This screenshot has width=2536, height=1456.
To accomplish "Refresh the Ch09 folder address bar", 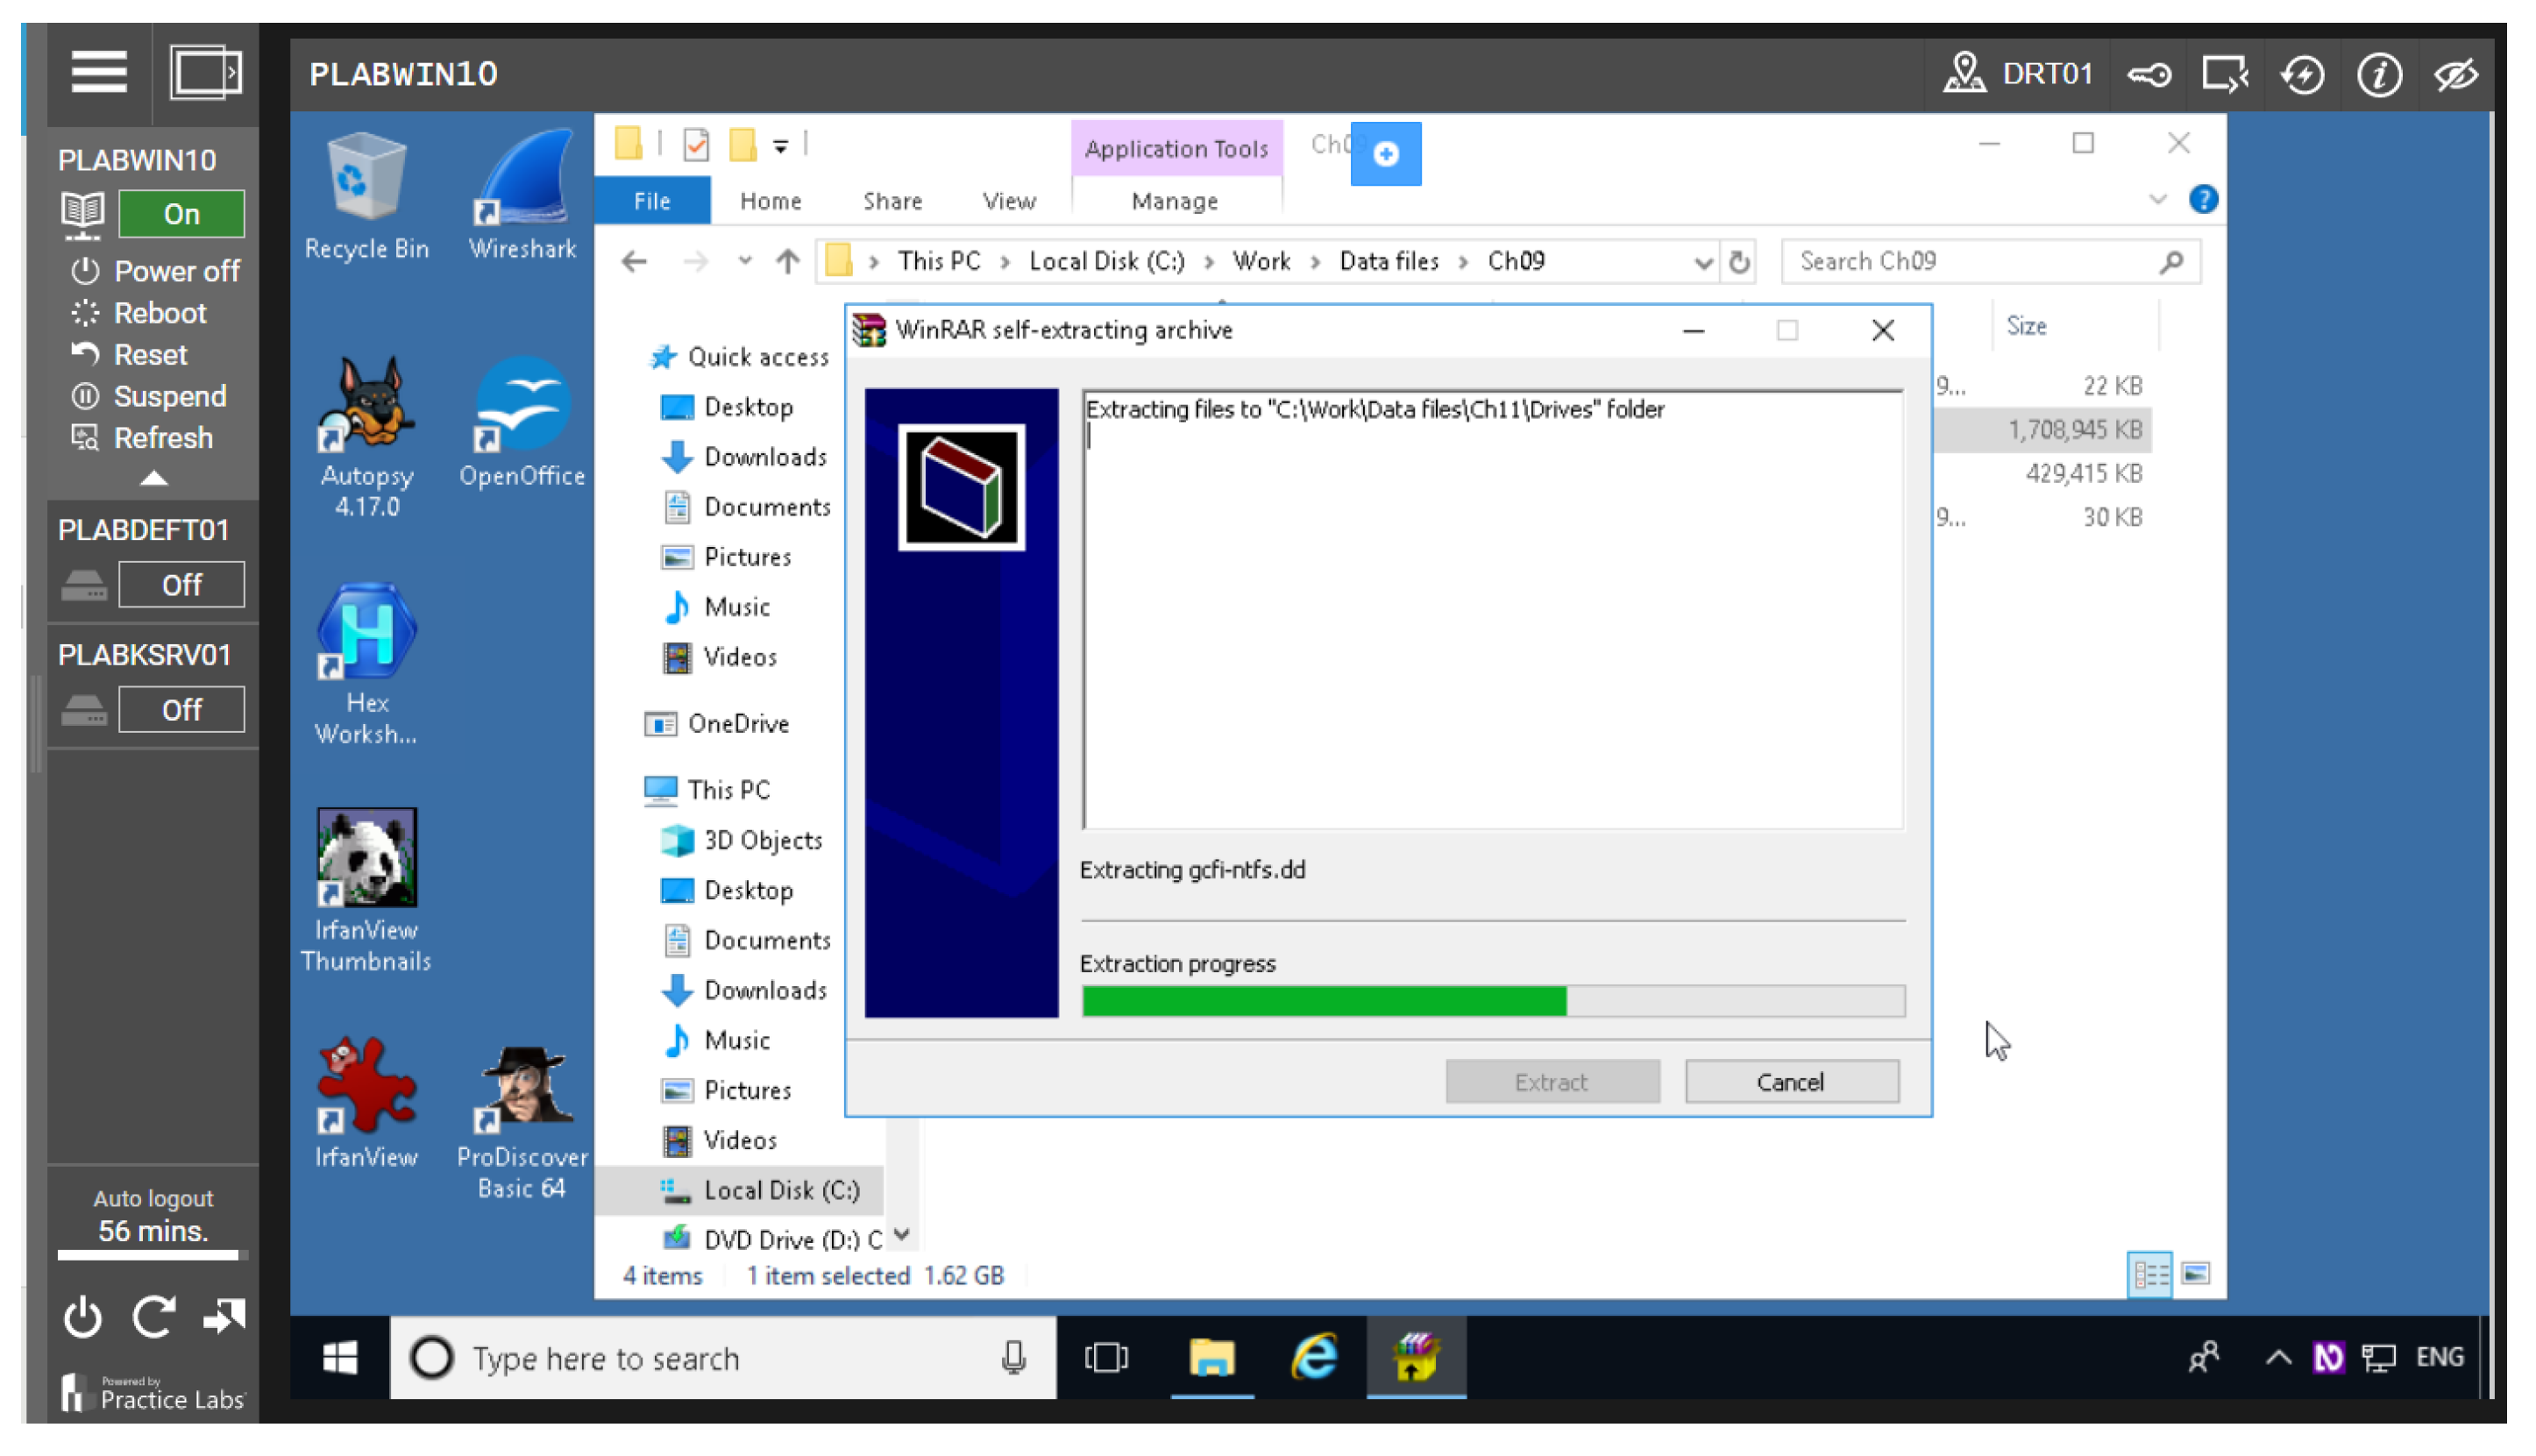I will coord(1740,262).
